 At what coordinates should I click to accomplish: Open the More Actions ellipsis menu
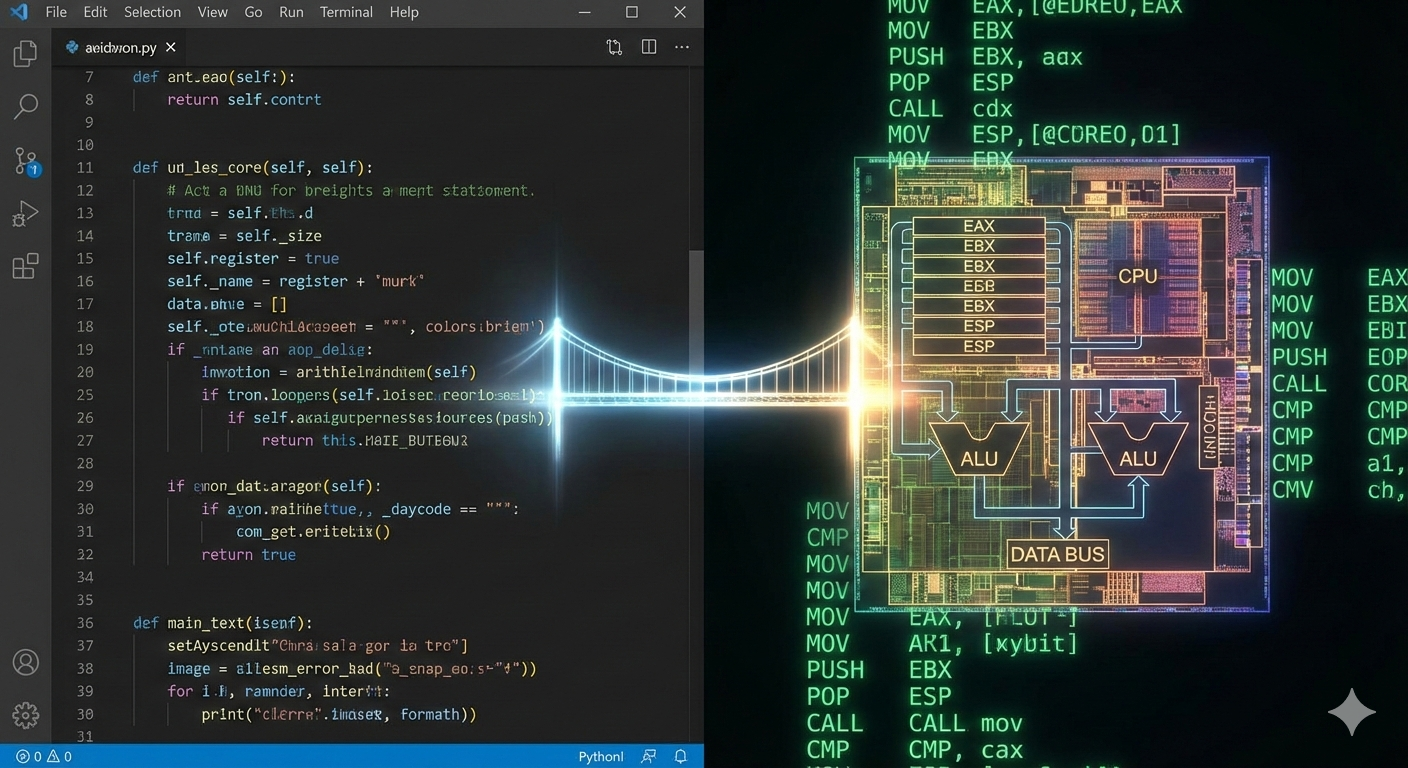click(x=682, y=46)
